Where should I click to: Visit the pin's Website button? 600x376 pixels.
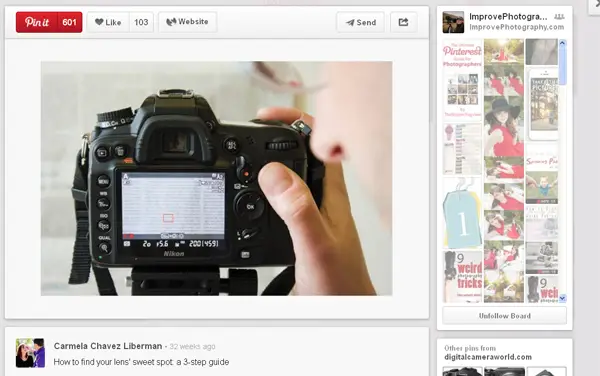(188, 22)
